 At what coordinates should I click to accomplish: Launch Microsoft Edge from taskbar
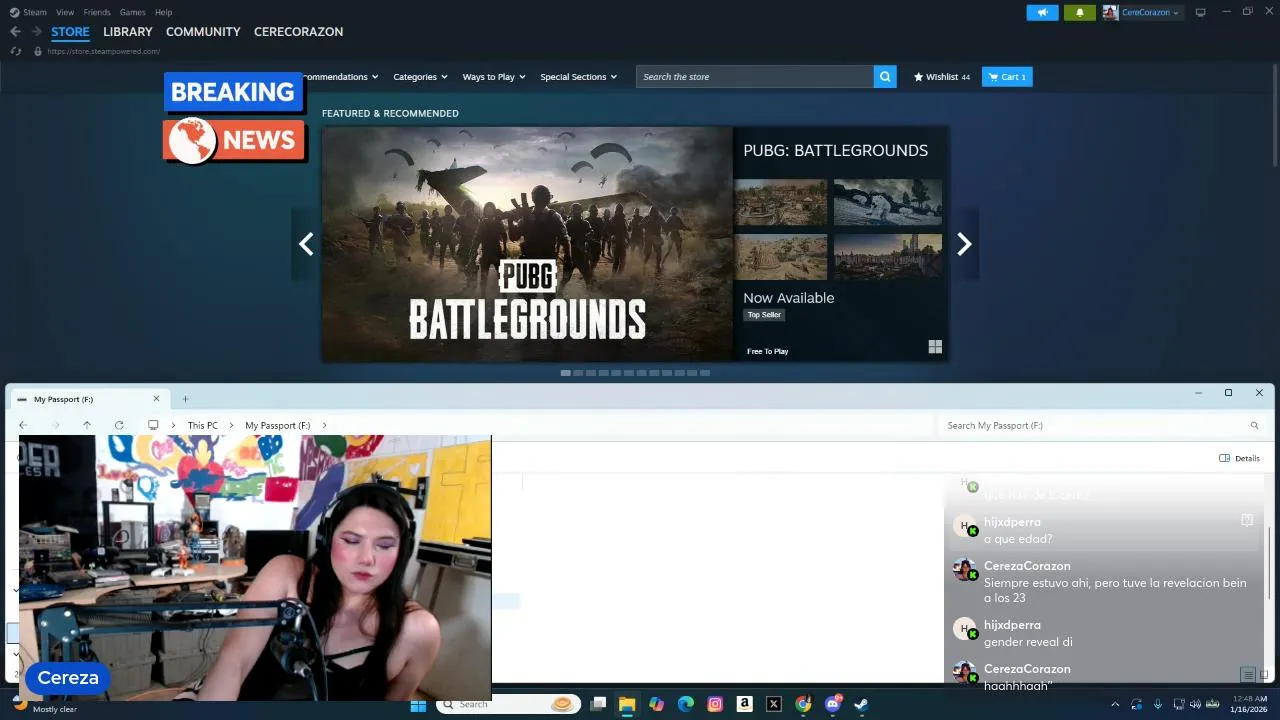(686, 704)
